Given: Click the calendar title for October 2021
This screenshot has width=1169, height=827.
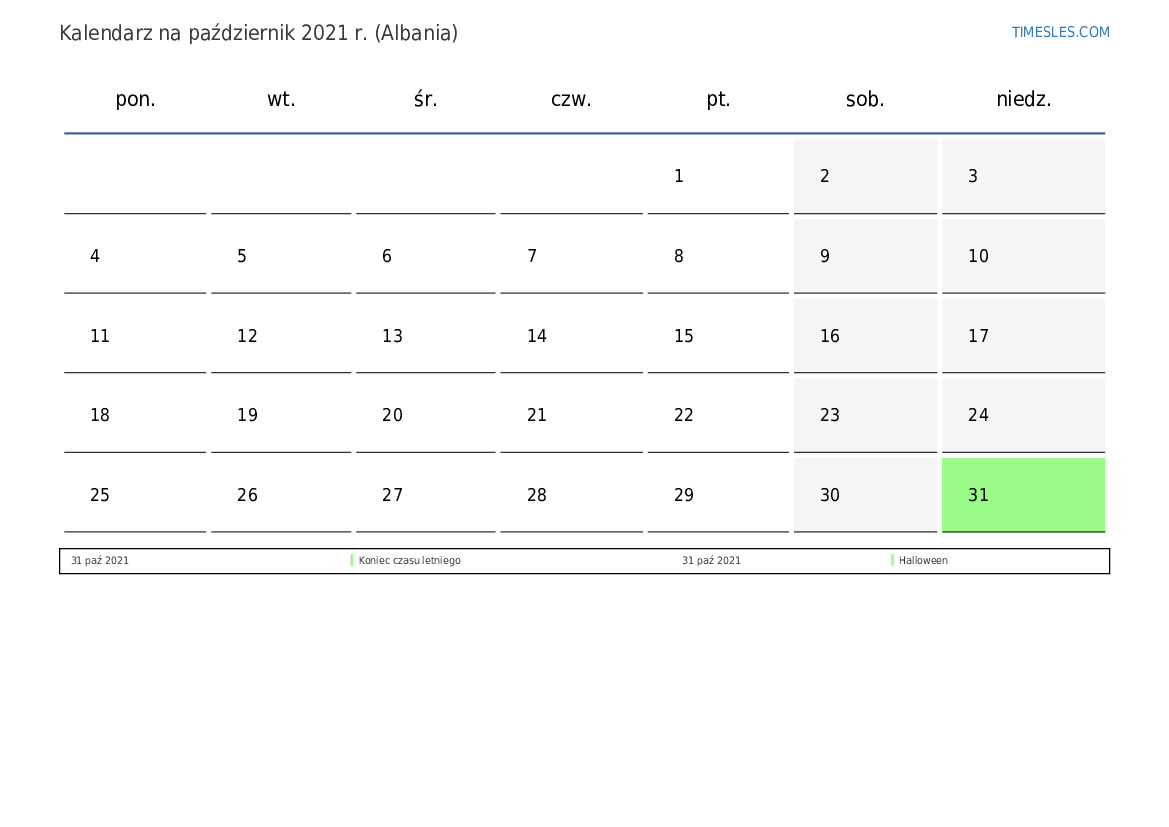Looking at the screenshot, I should [258, 33].
